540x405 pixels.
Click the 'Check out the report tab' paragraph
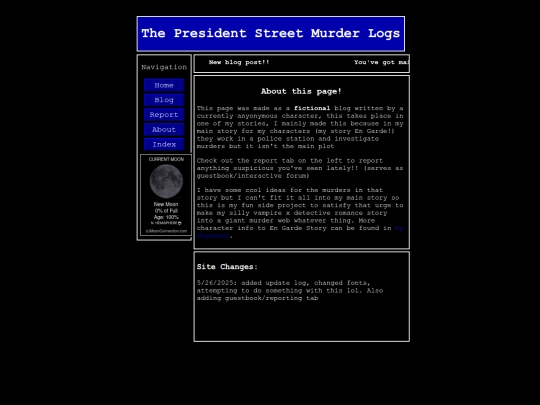[x=300, y=168]
